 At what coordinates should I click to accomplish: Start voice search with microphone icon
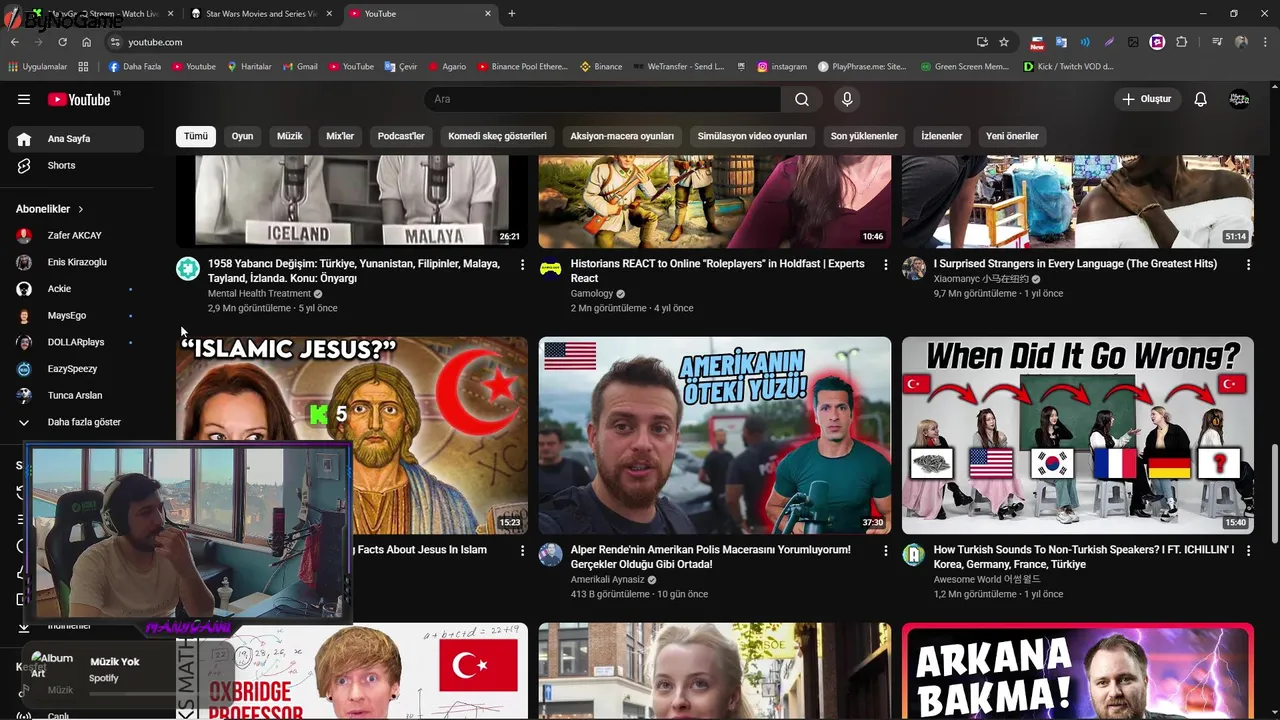[x=847, y=99]
